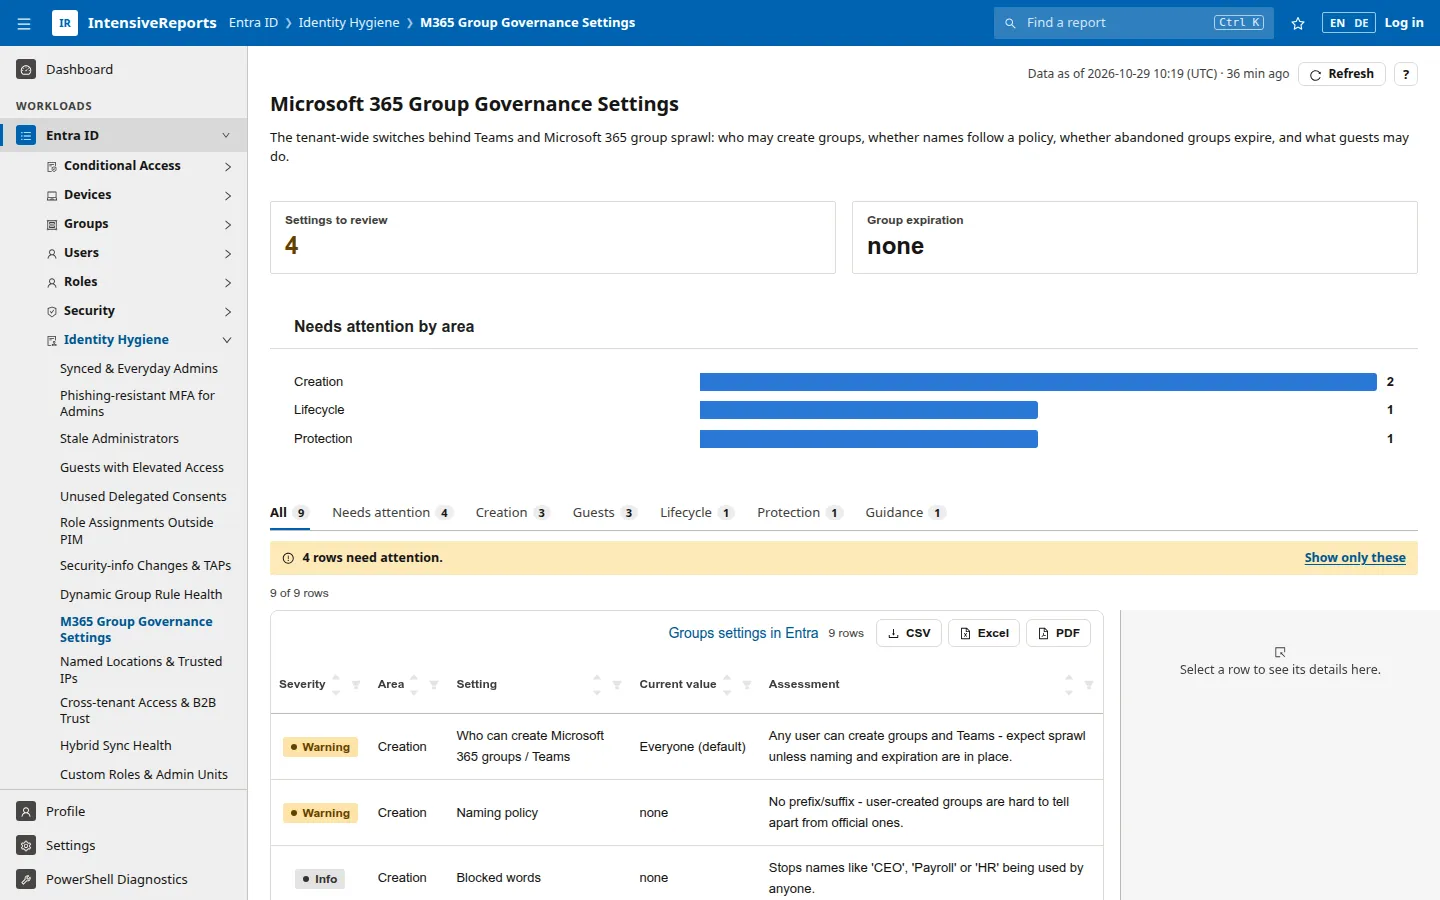Export the table to Excel
Screen dimensions: 1440x900
984,633
